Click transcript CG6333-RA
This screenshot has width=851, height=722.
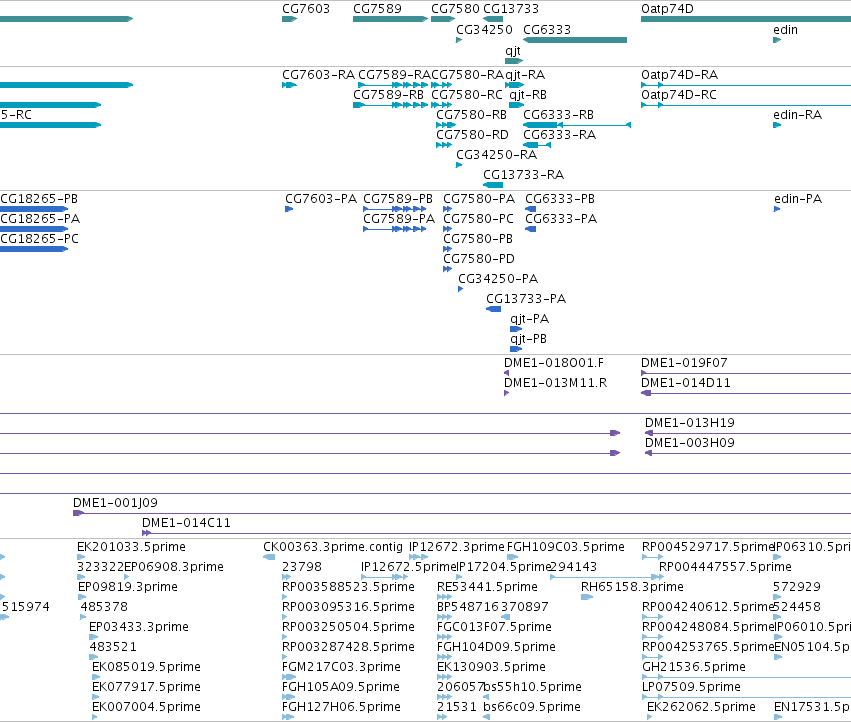[x=560, y=135]
